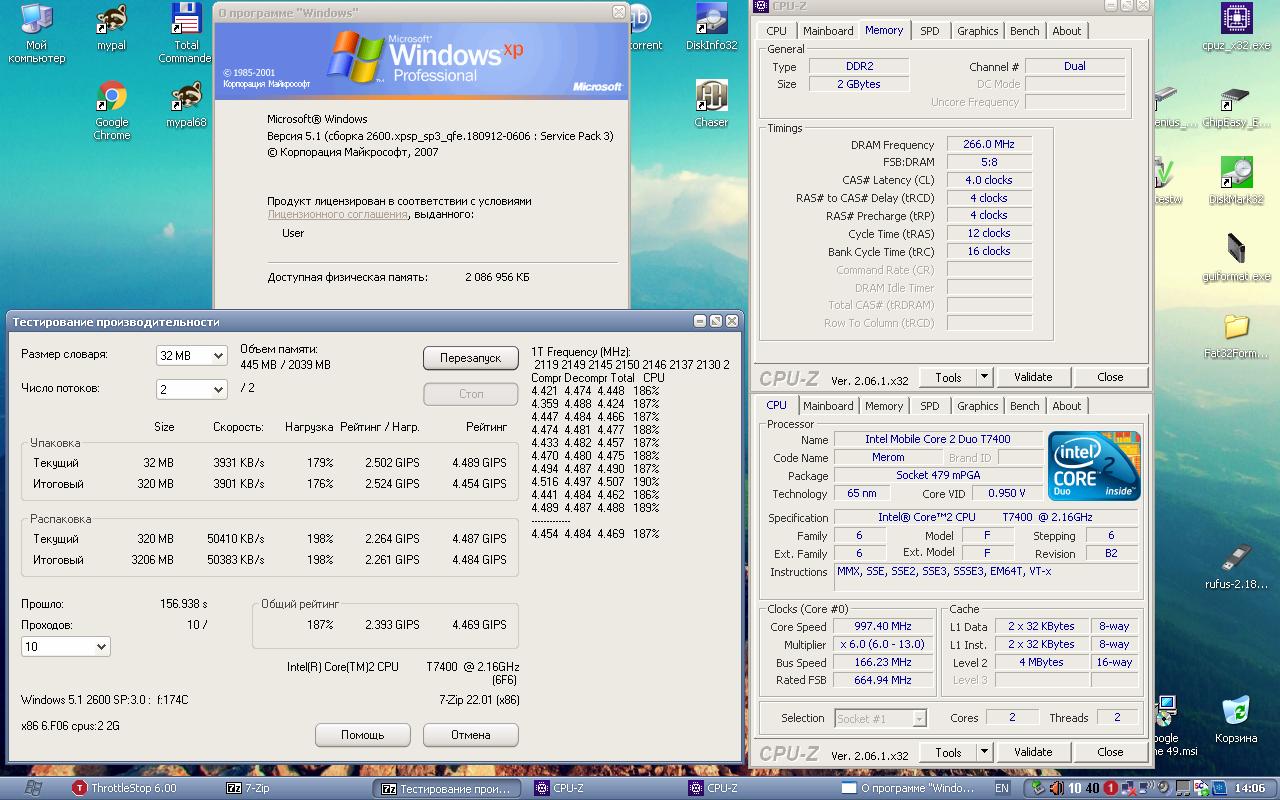
Task: Click the DRAM Frequency value 266.0 MHz
Action: click(989, 144)
